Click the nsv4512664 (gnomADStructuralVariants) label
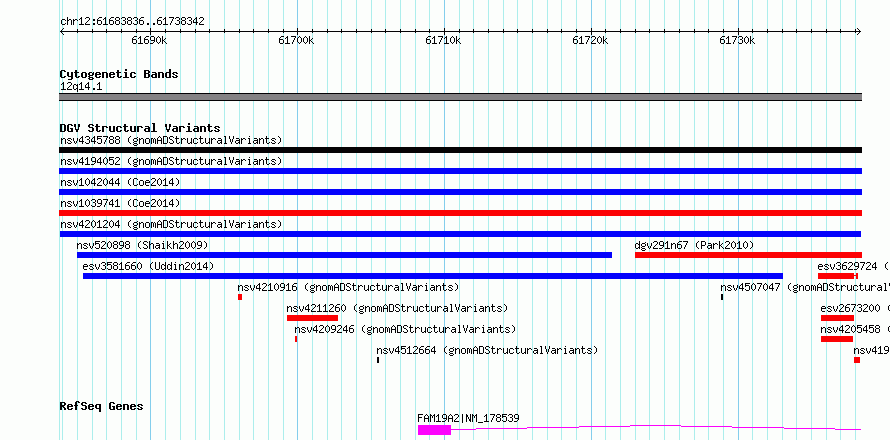 [487, 350]
